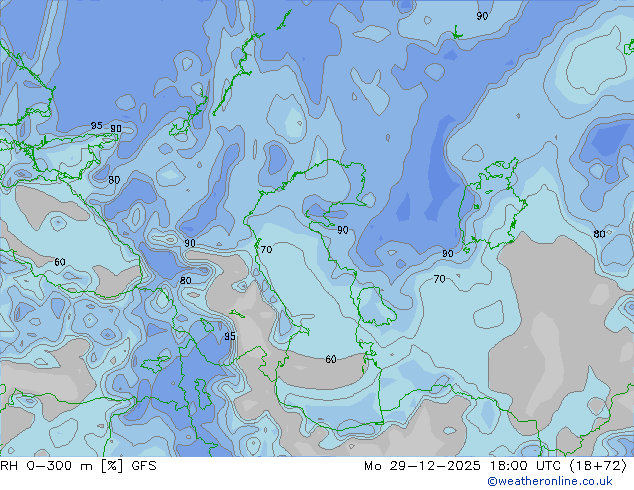Screen dimensions: 634x490
Task: Click the "GFS" model label
Action: pyautogui.click(x=144, y=466)
